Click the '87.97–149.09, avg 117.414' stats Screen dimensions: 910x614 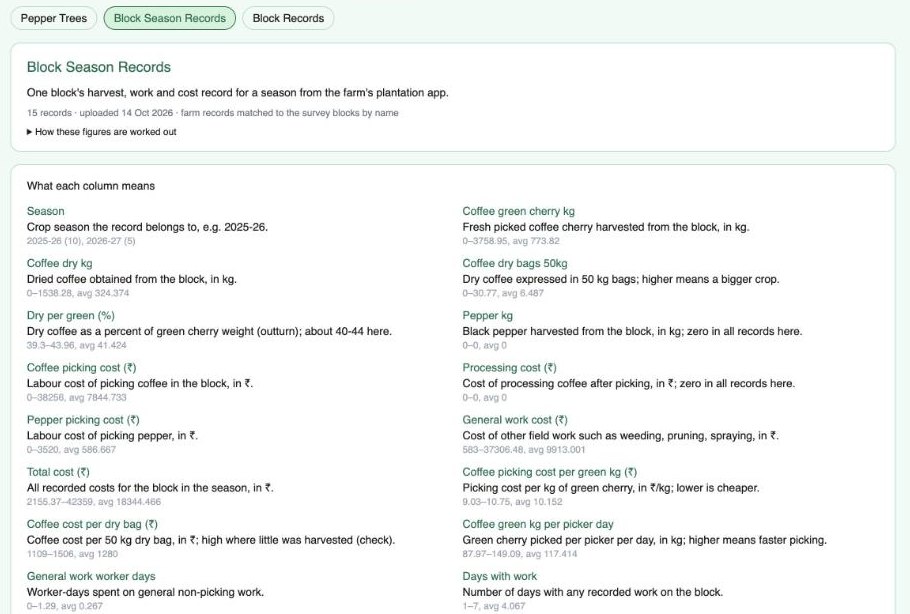point(520,554)
